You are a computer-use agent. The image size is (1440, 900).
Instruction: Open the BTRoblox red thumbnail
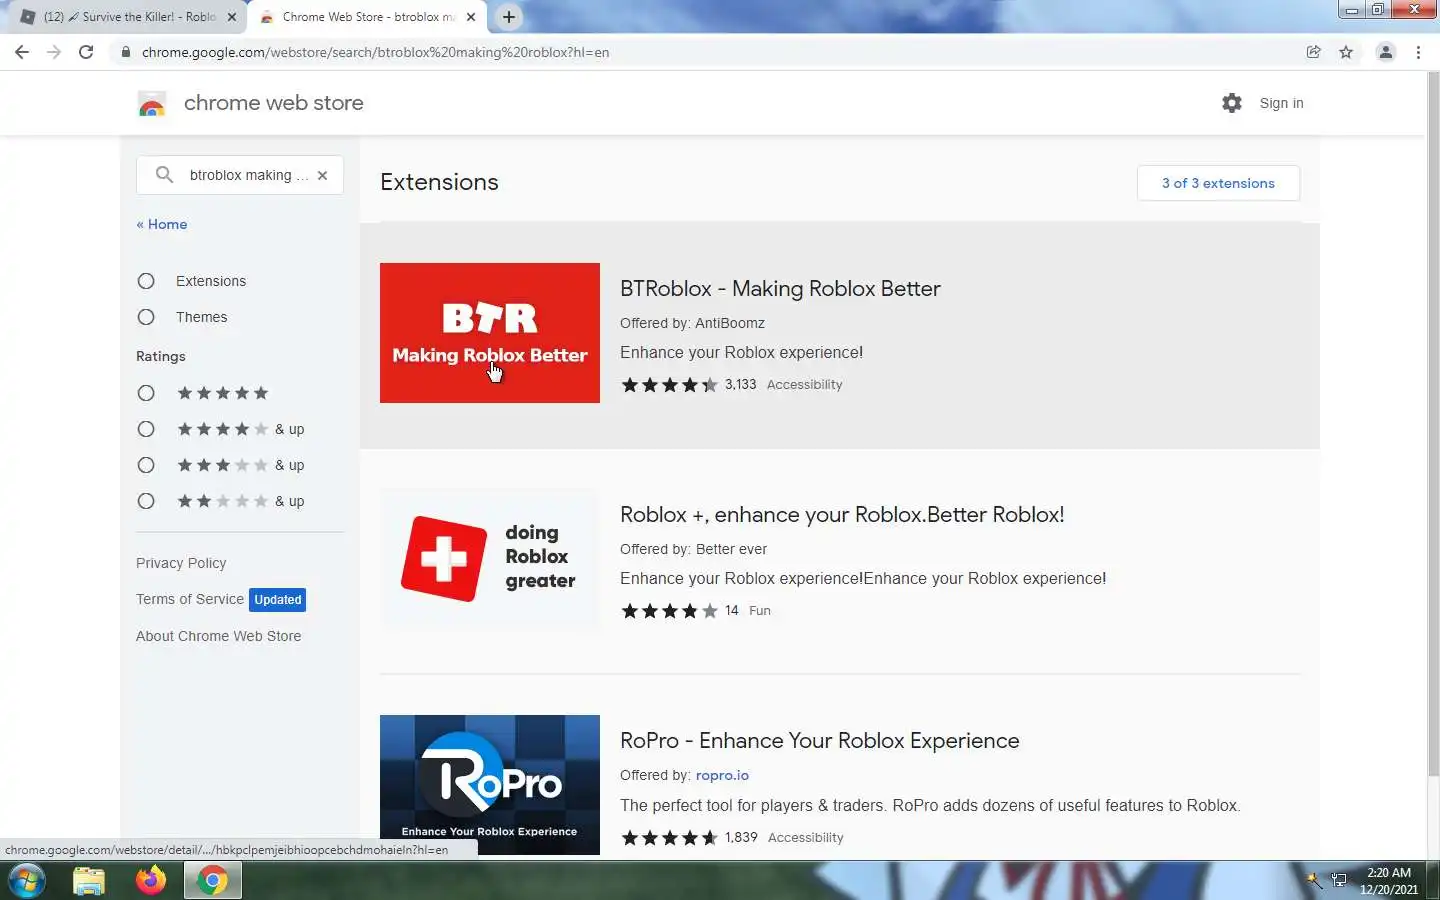coord(490,333)
